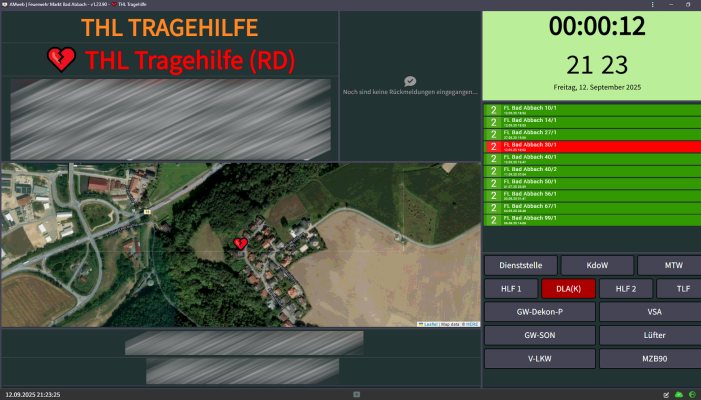Click the heart marker on the map
The height and width of the screenshot is (400, 701).
tap(240, 243)
